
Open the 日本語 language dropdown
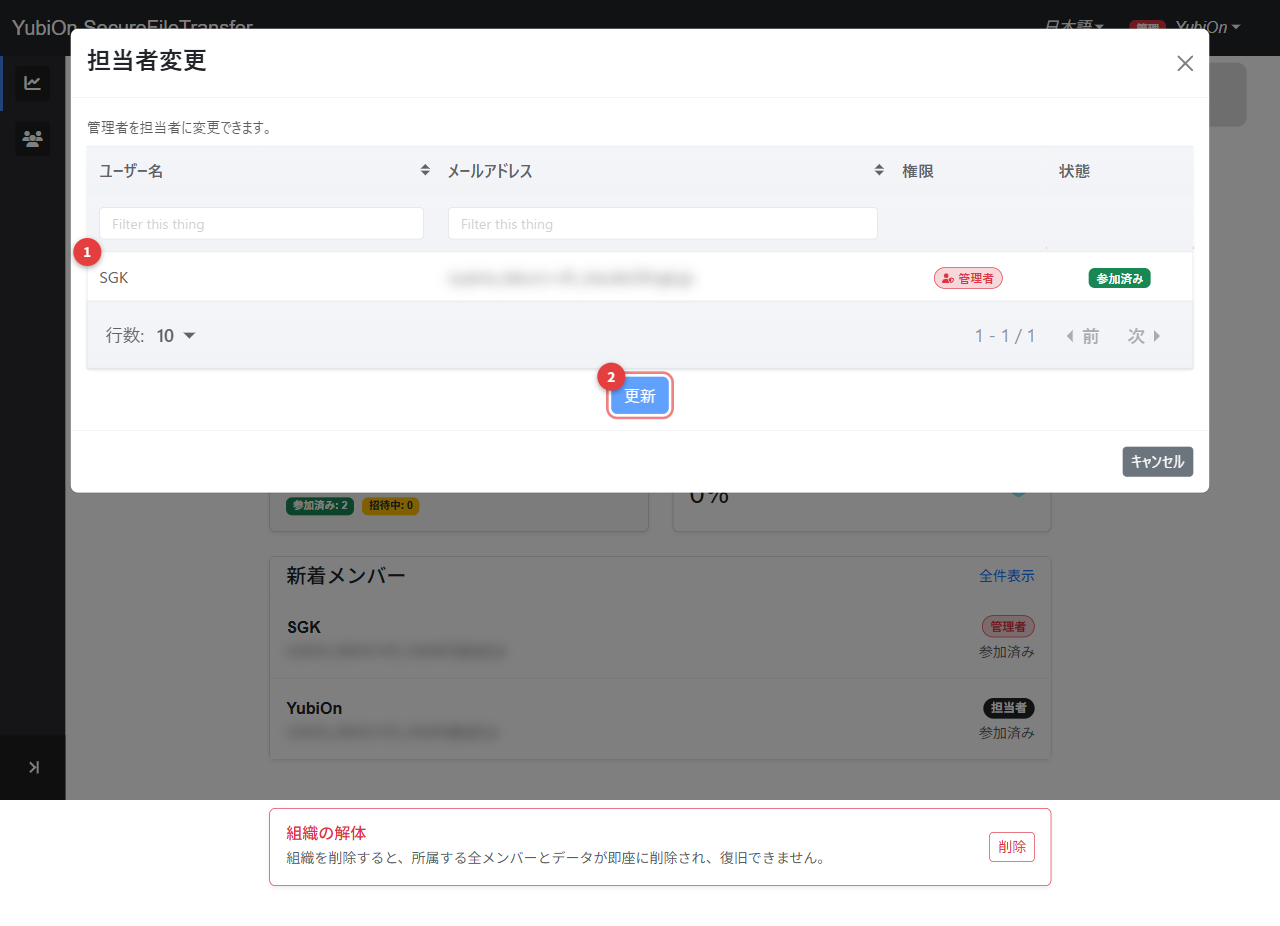coord(1074,26)
